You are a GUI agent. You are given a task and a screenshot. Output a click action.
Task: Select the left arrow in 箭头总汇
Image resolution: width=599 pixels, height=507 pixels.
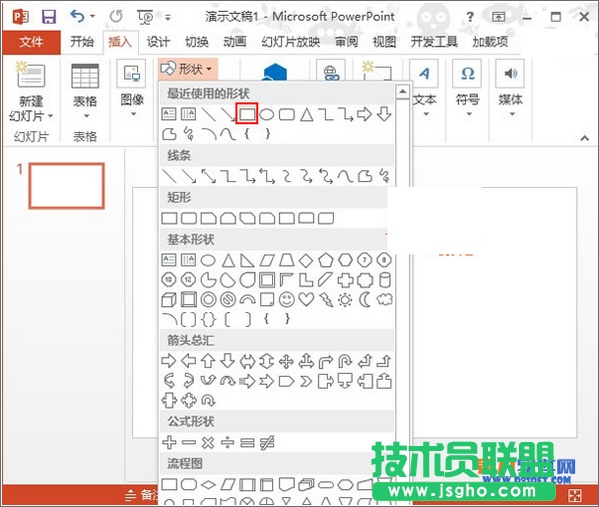pos(189,361)
